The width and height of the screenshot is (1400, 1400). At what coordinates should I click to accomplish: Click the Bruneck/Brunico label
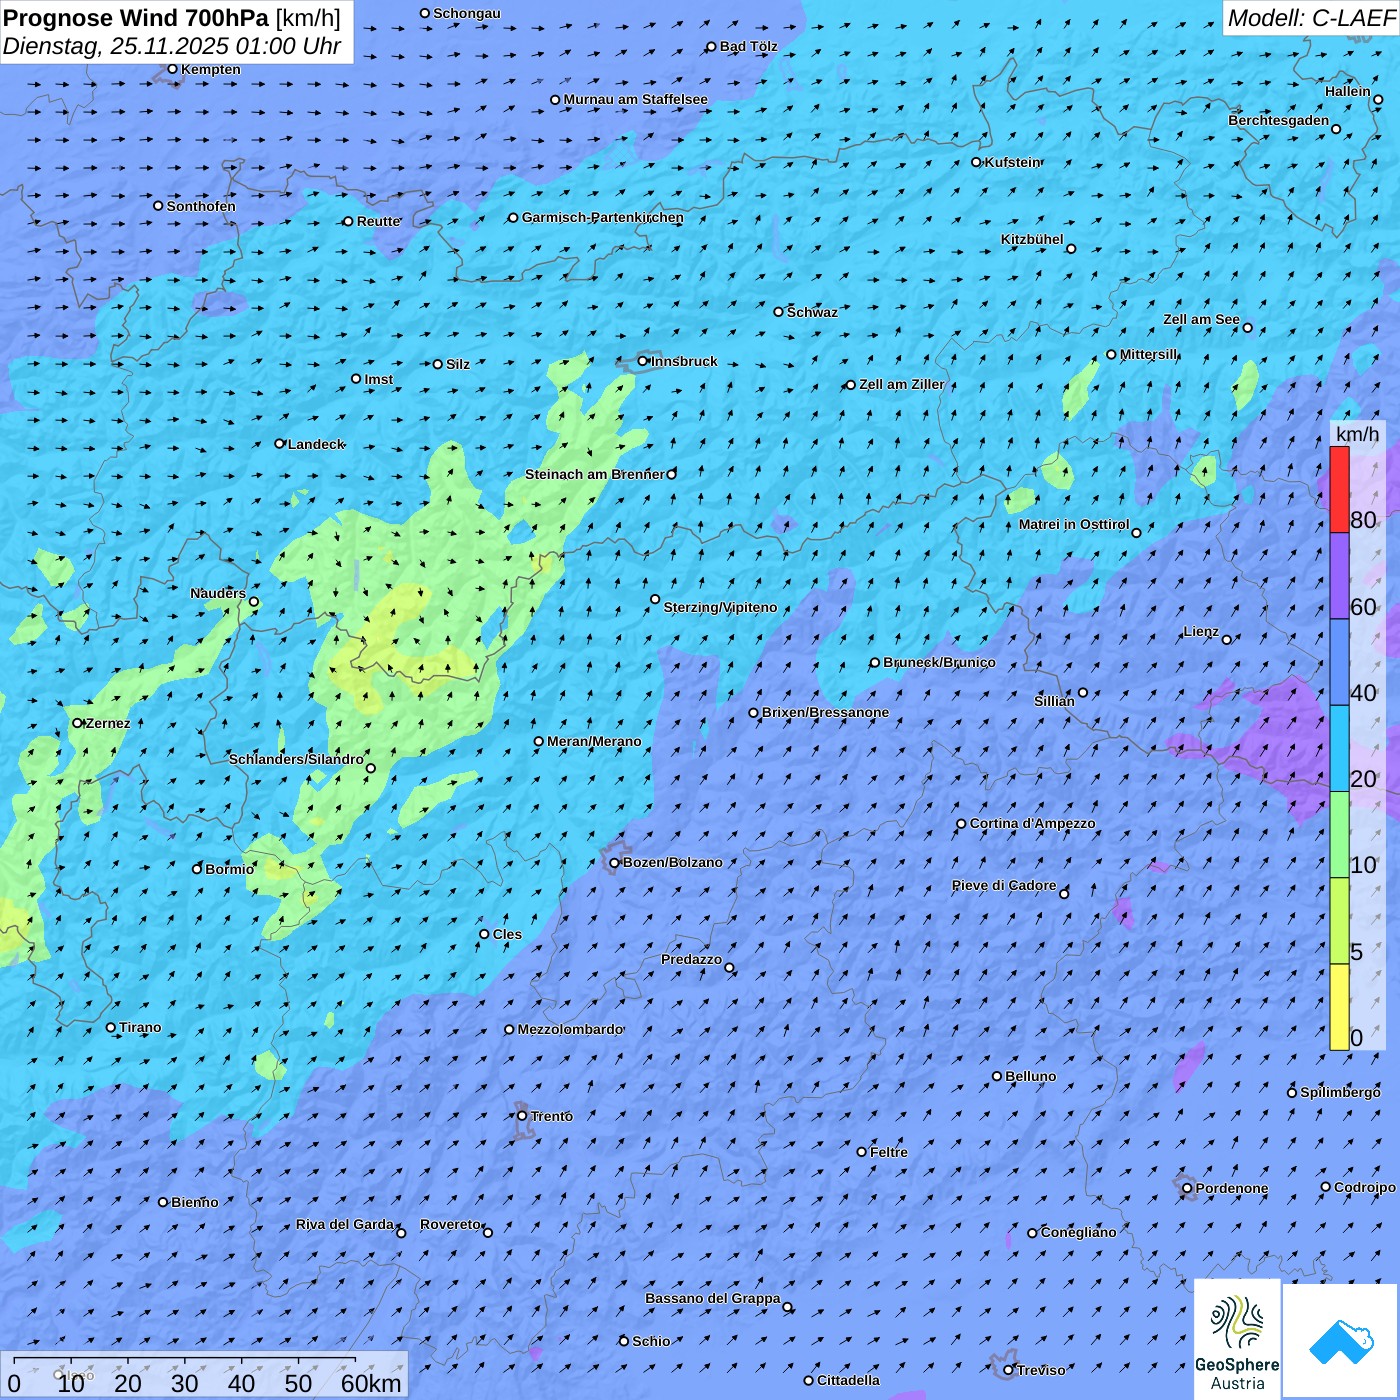(x=939, y=662)
